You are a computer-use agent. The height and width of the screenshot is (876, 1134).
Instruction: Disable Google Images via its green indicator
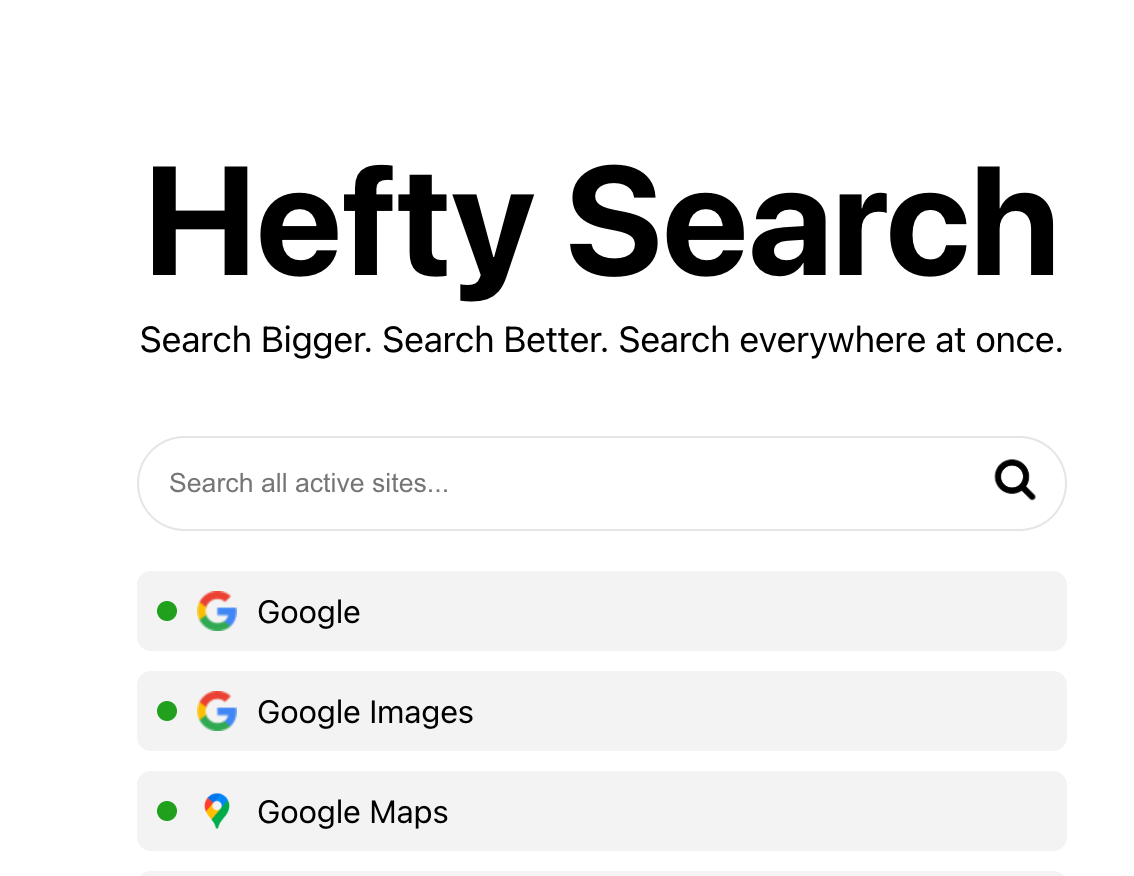(167, 711)
